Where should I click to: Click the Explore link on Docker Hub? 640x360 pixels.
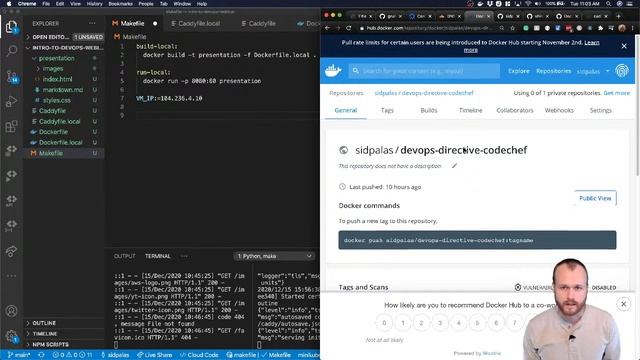(x=518, y=71)
